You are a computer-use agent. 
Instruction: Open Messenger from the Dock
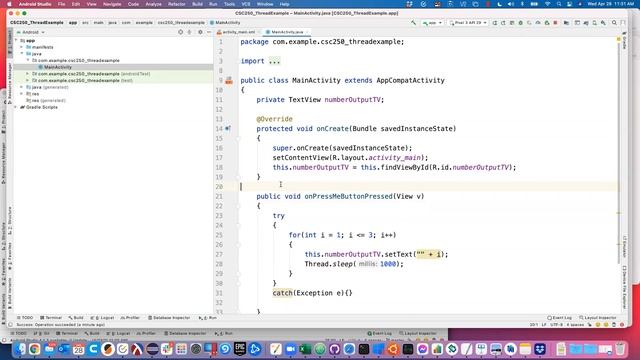422,349
